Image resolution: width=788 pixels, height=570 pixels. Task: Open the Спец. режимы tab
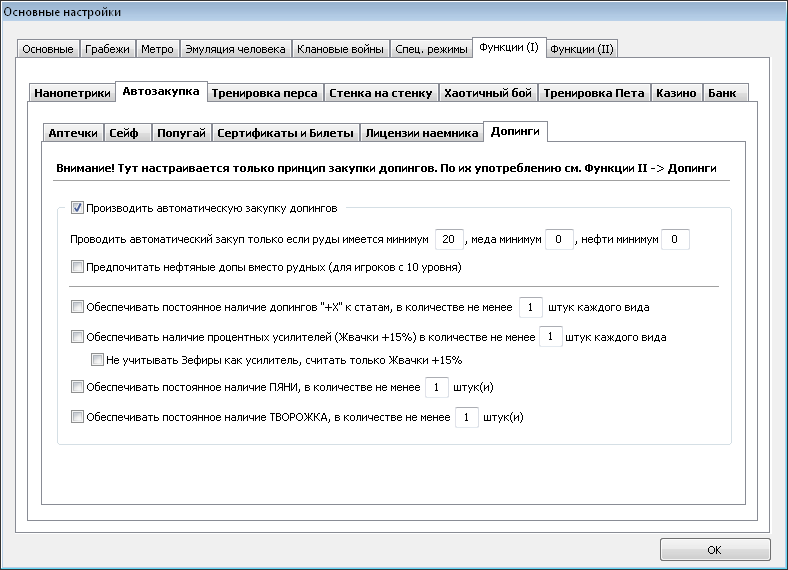click(x=431, y=49)
